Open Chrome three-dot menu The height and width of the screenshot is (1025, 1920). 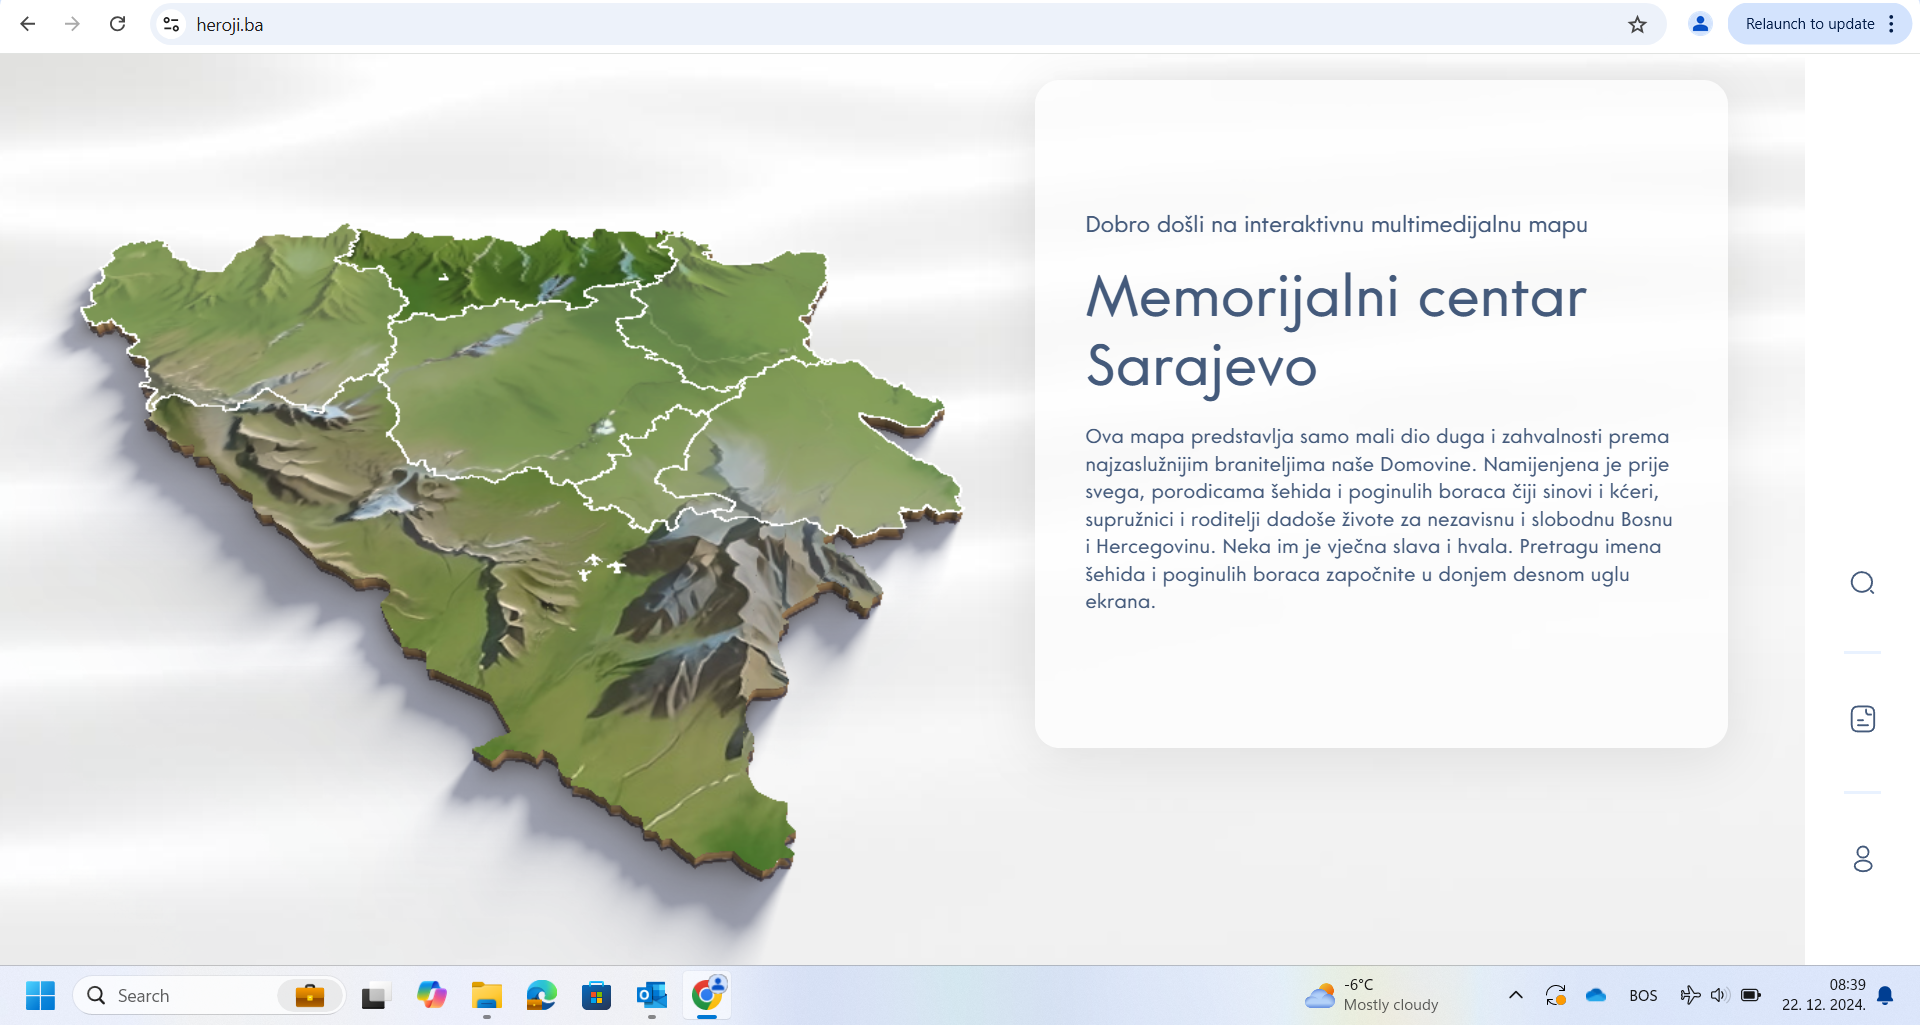tap(1891, 24)
